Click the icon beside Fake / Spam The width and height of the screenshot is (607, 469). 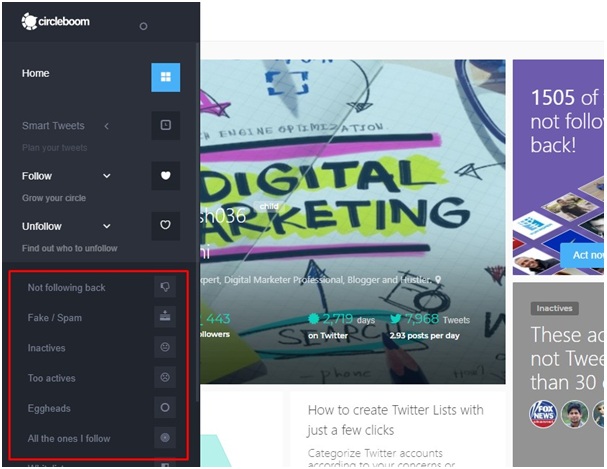(166, 318)
